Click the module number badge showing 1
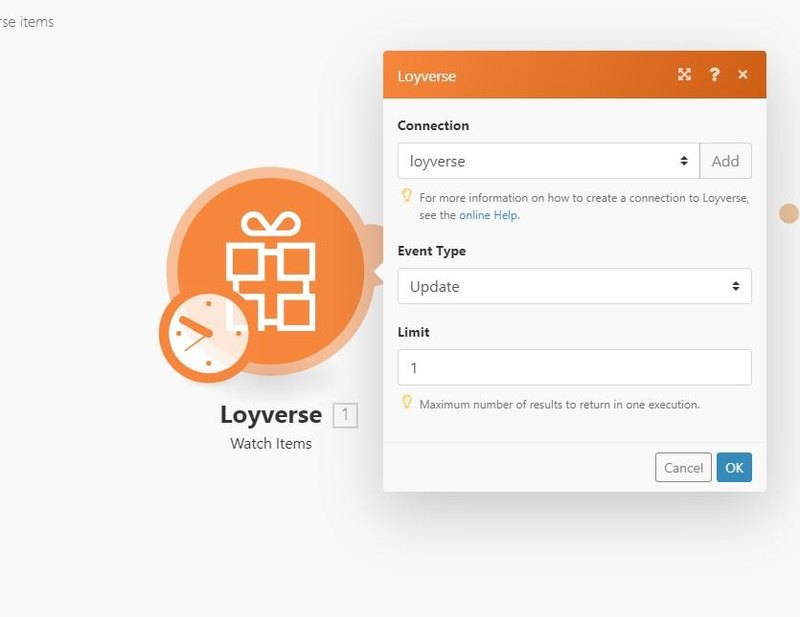The height and width of the screenshot is (617, 800). tap(345, 415)
